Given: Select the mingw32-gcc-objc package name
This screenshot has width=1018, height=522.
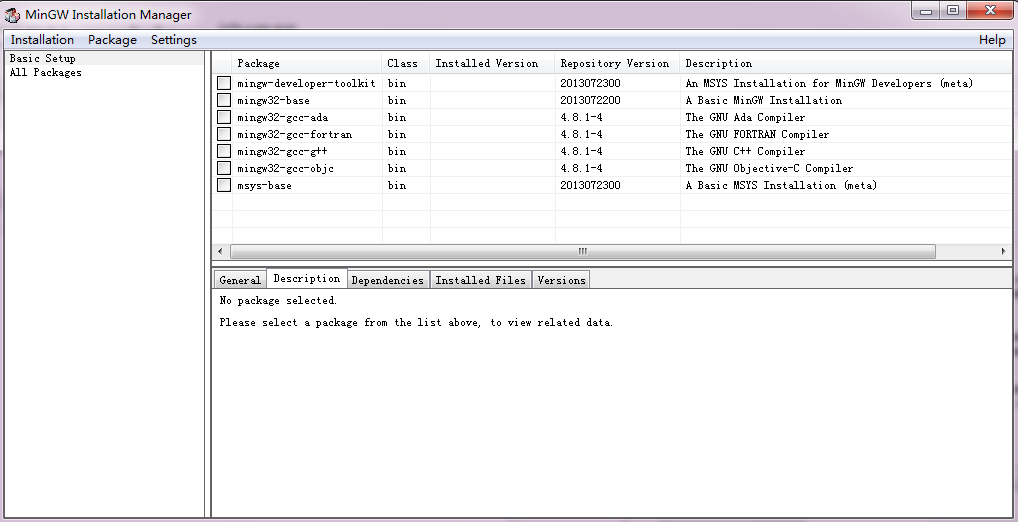Looking at the screenshot, I should (285, 168).
